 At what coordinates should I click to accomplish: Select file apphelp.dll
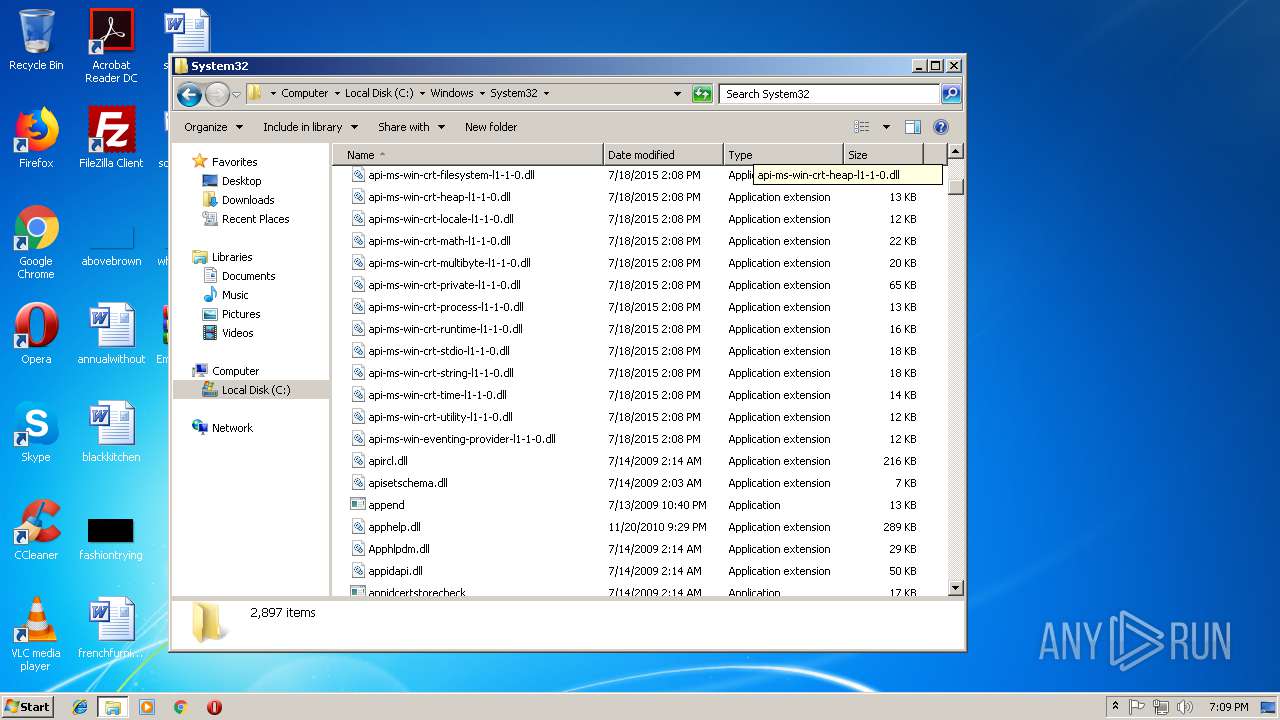coord(394,527)
